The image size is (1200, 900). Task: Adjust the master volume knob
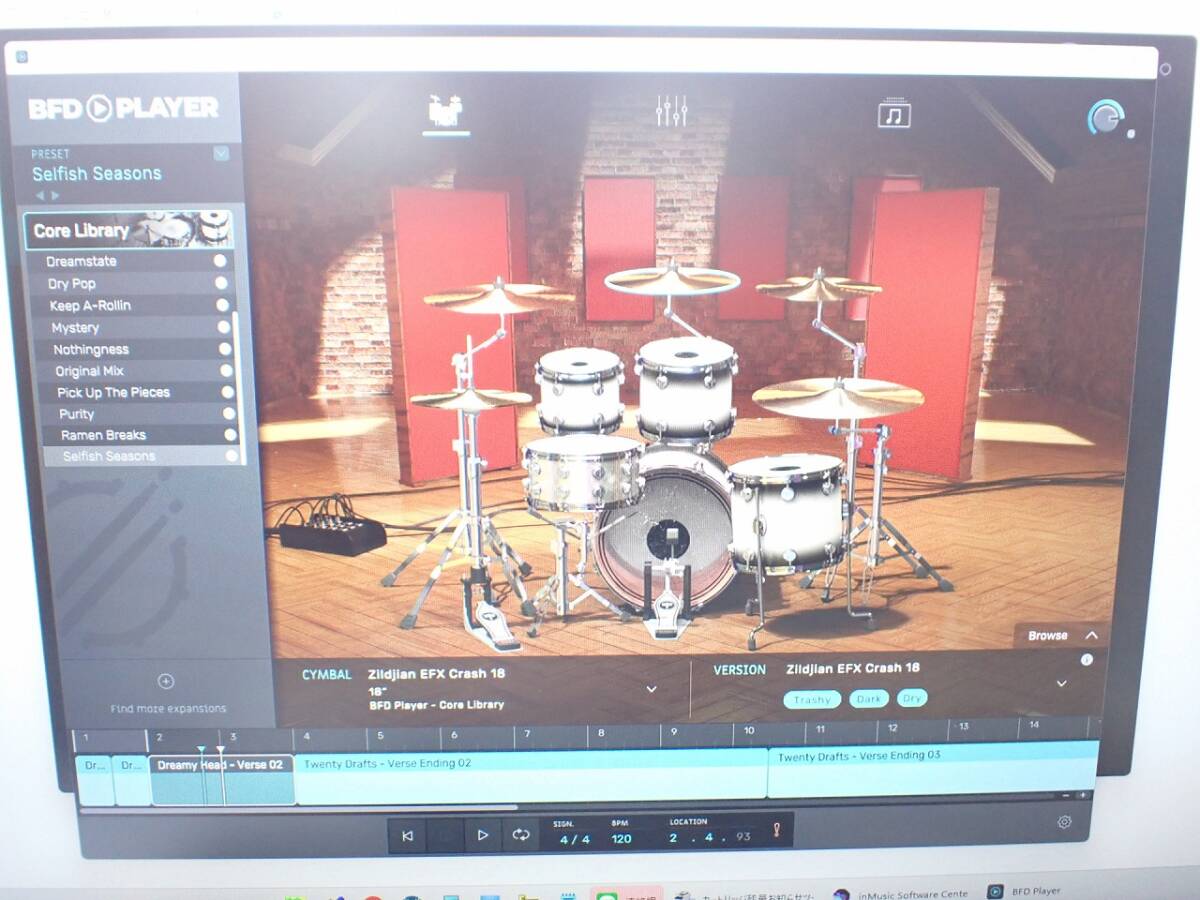click(1106, 118)
